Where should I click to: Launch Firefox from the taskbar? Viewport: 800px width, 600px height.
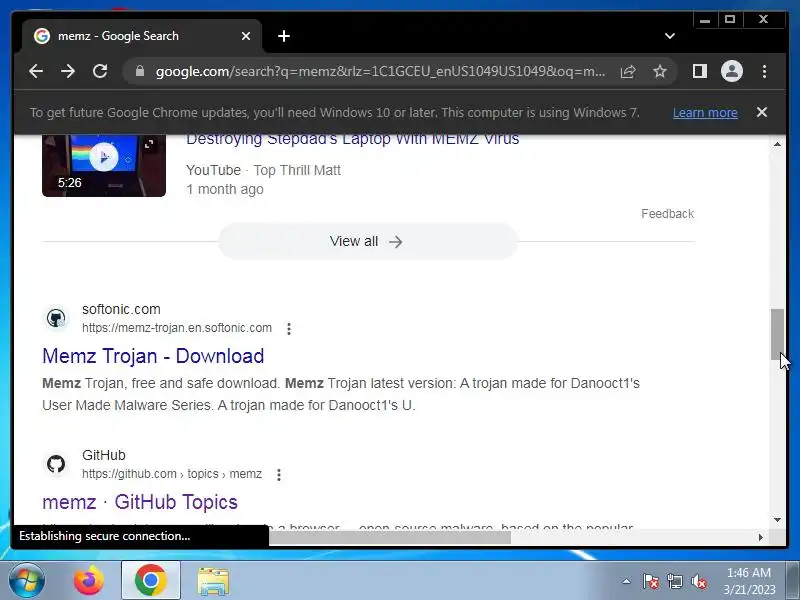(89, 581)
